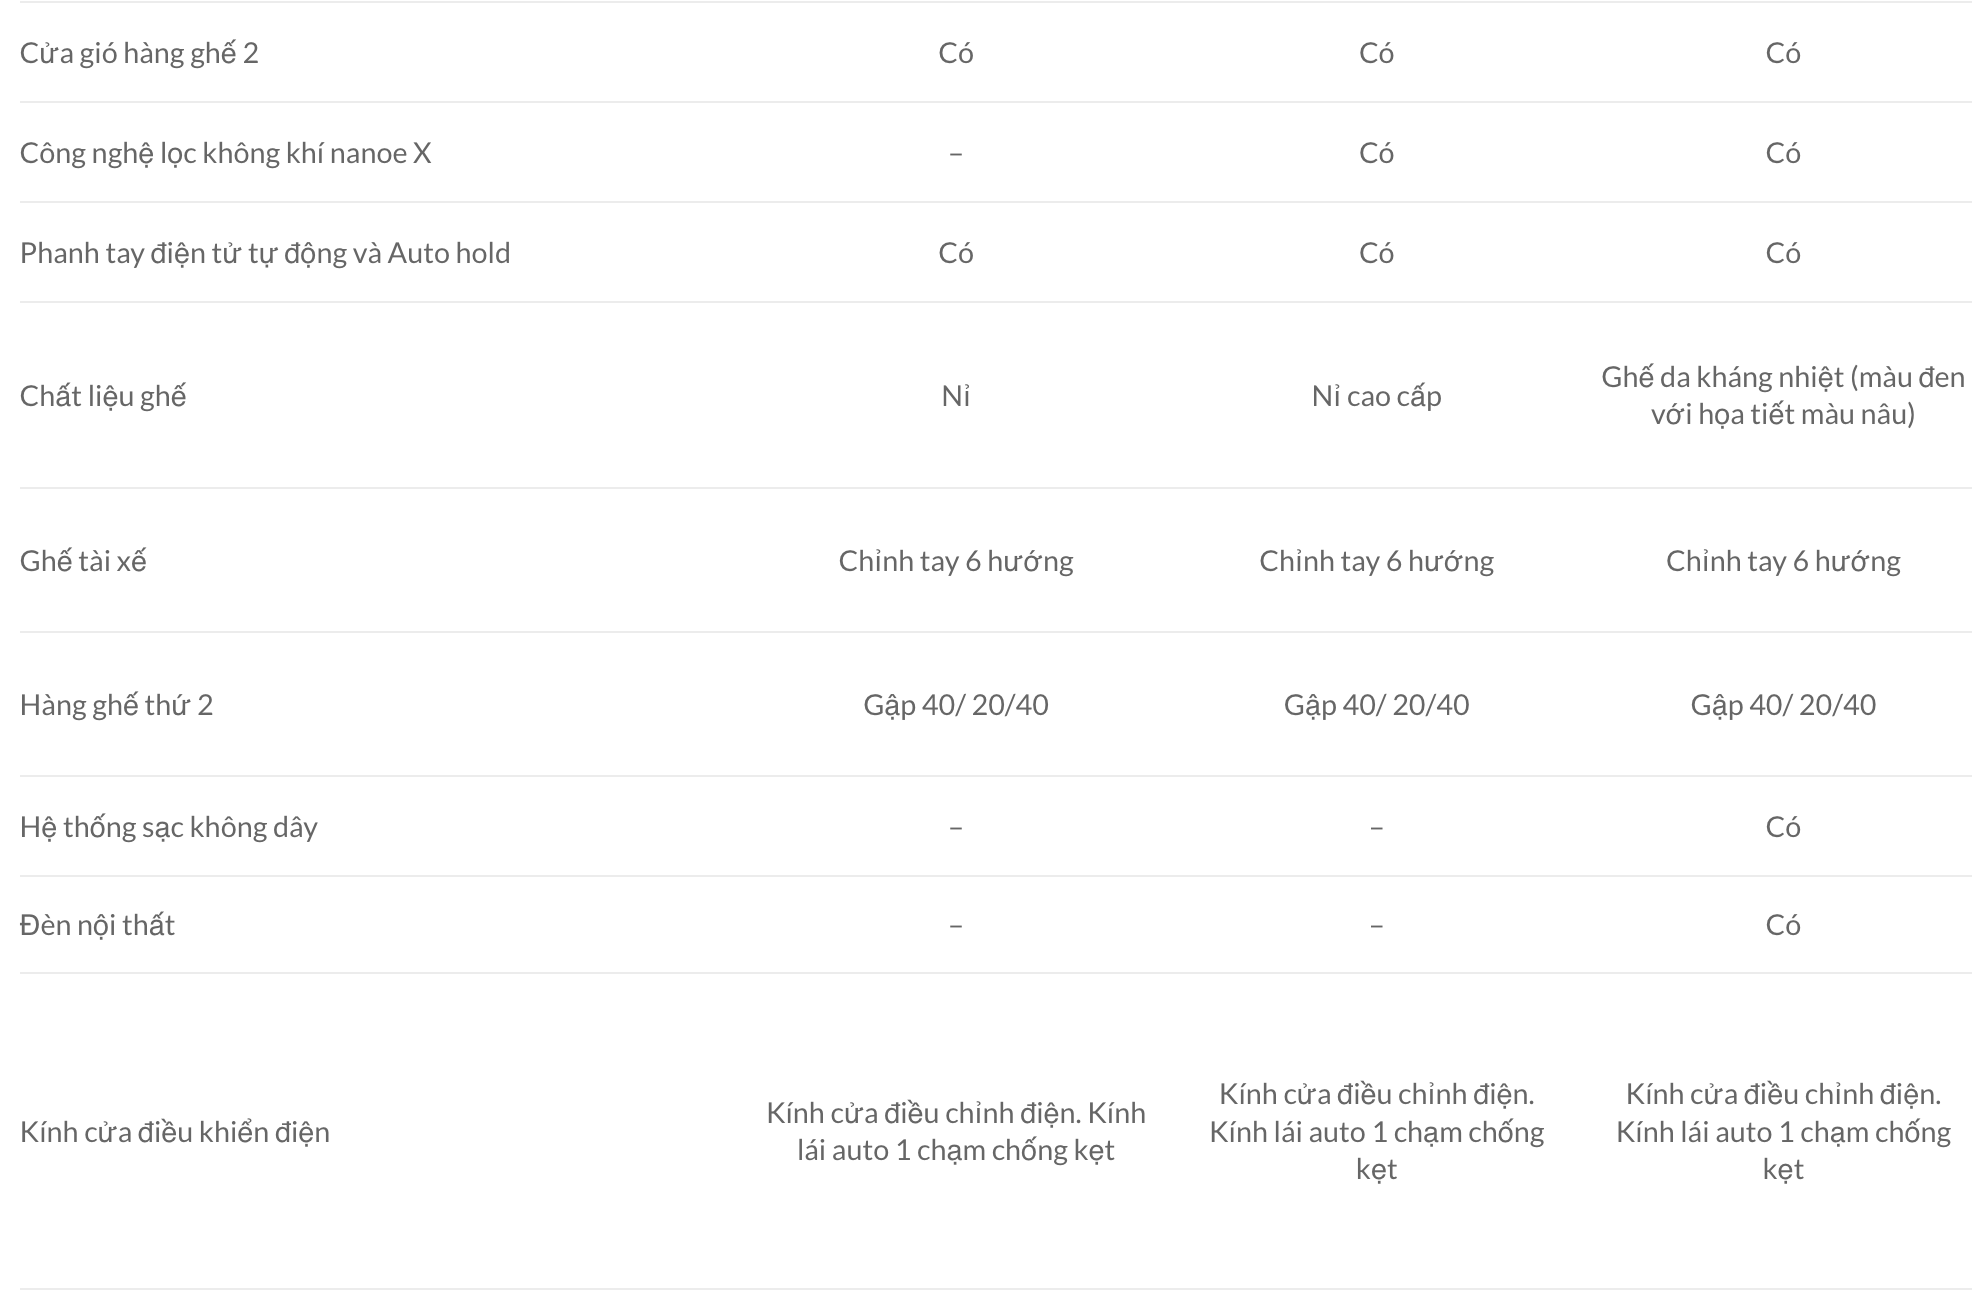Select the rightmost "Chỉnh tay 6 hướng" value
Viewport: 1986px width, 1290px height.
pyautogui.click(x=1782, y=561)
